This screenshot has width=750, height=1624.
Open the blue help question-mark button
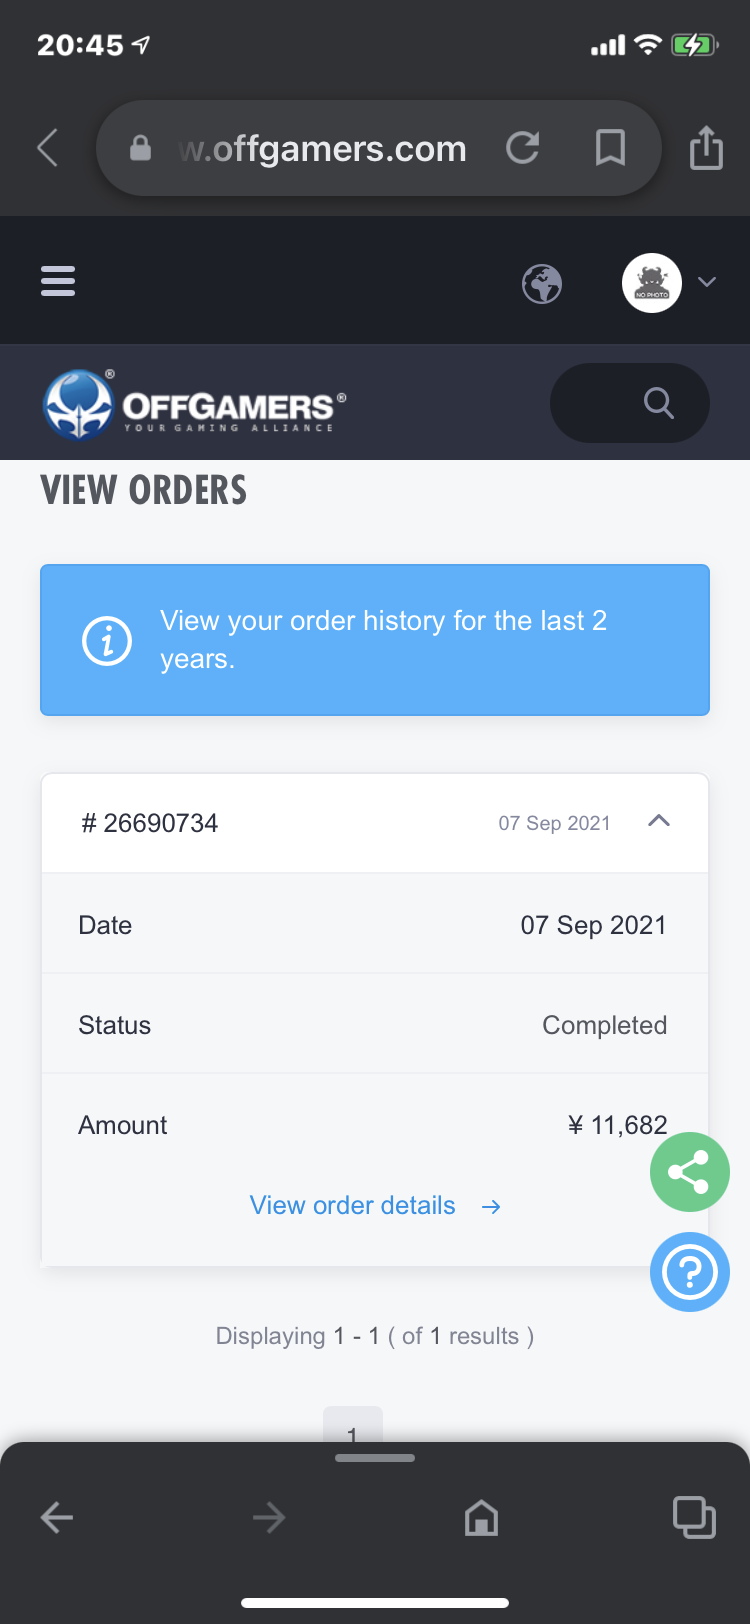(x=690, y=1272)
